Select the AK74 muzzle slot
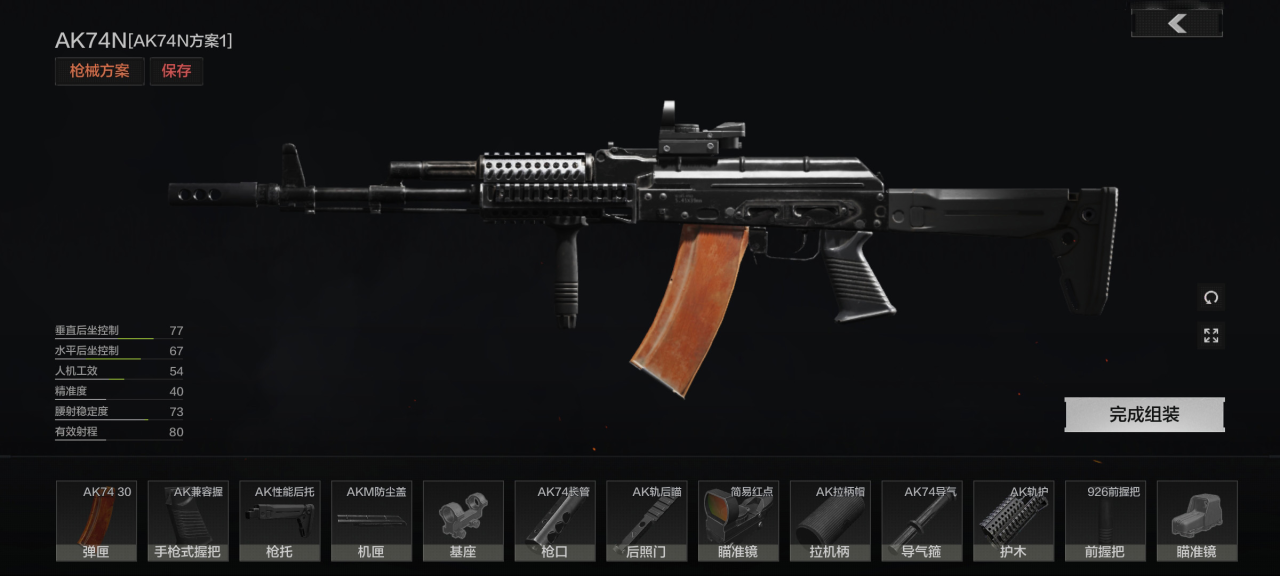1280x576 pixels. 555,521
